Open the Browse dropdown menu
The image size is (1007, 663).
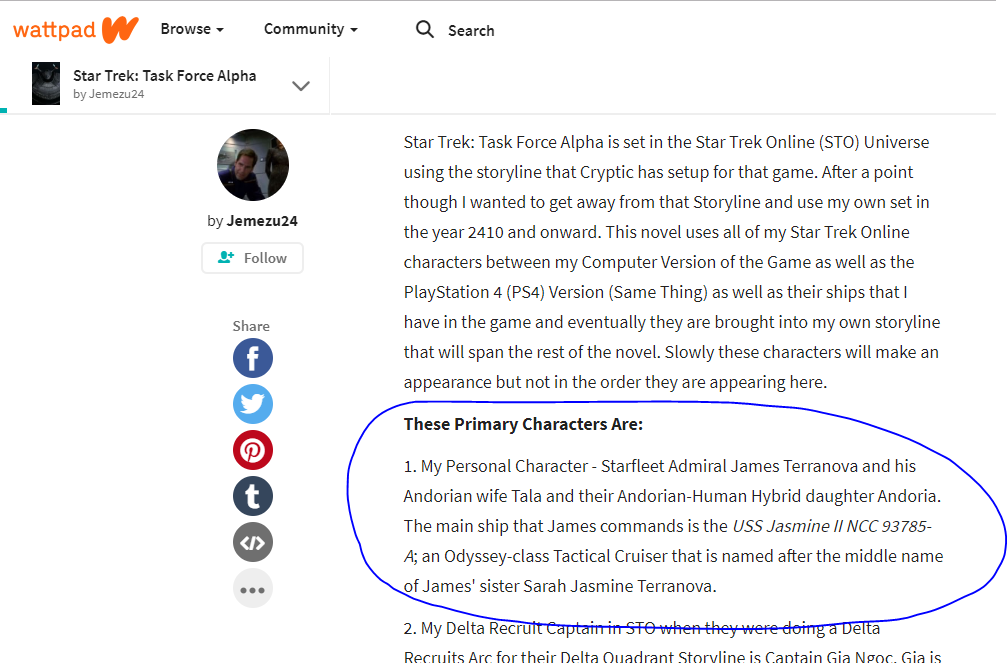[x=192, y=30]
